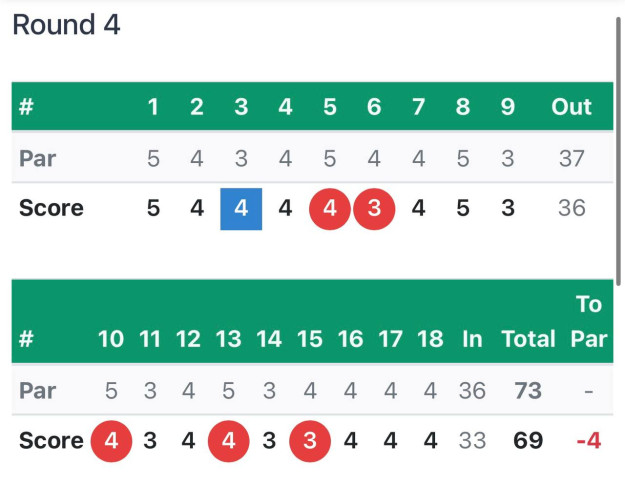
Task: Click the To Par column header
Action: coord(589,321)
